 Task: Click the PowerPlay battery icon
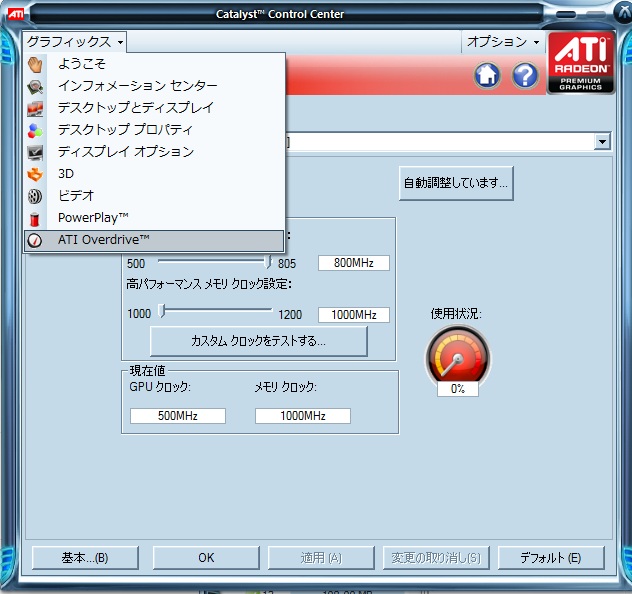pos(35,219)
